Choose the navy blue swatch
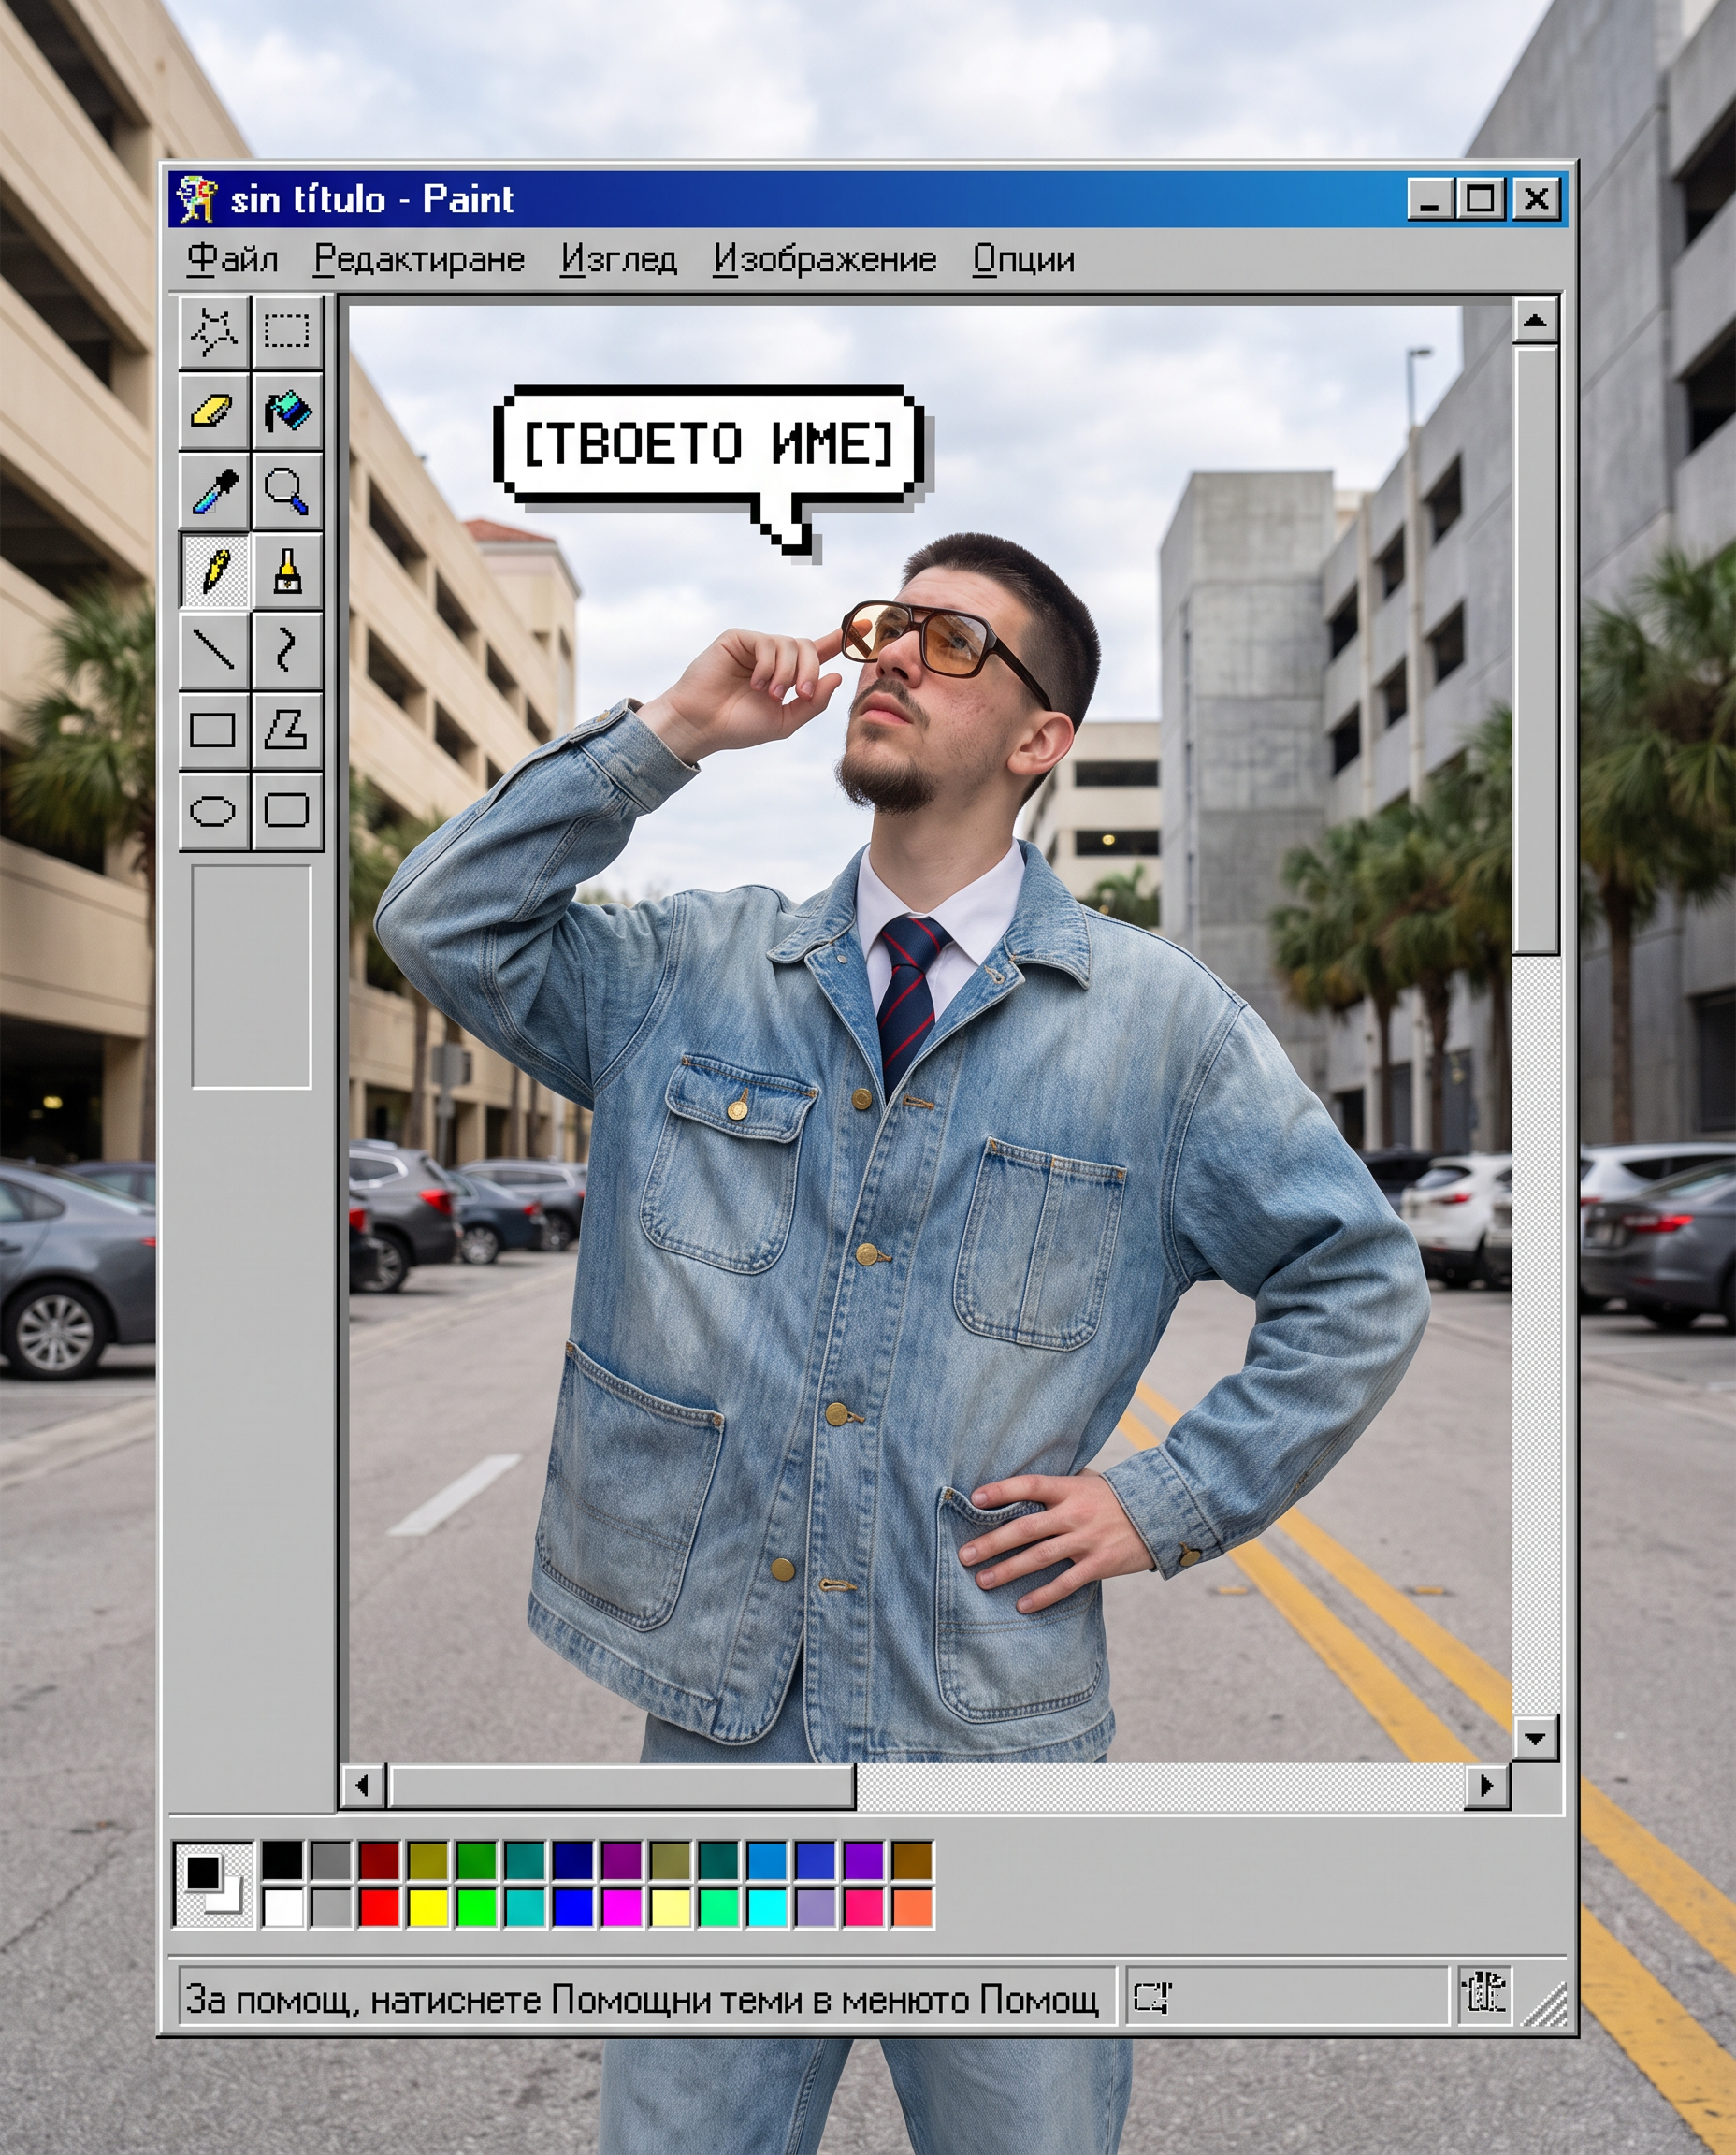Viewport: 1736px width, 2155px height. (573, 1861)
